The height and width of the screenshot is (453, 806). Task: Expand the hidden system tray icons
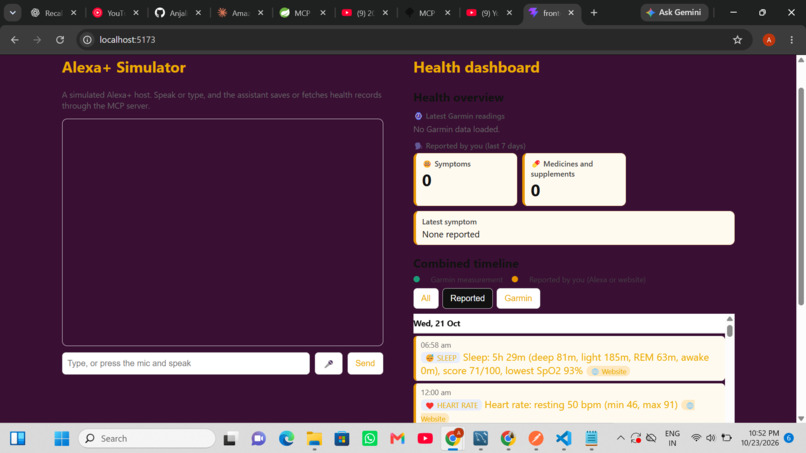pyautogui.click(x=620, y=439)
